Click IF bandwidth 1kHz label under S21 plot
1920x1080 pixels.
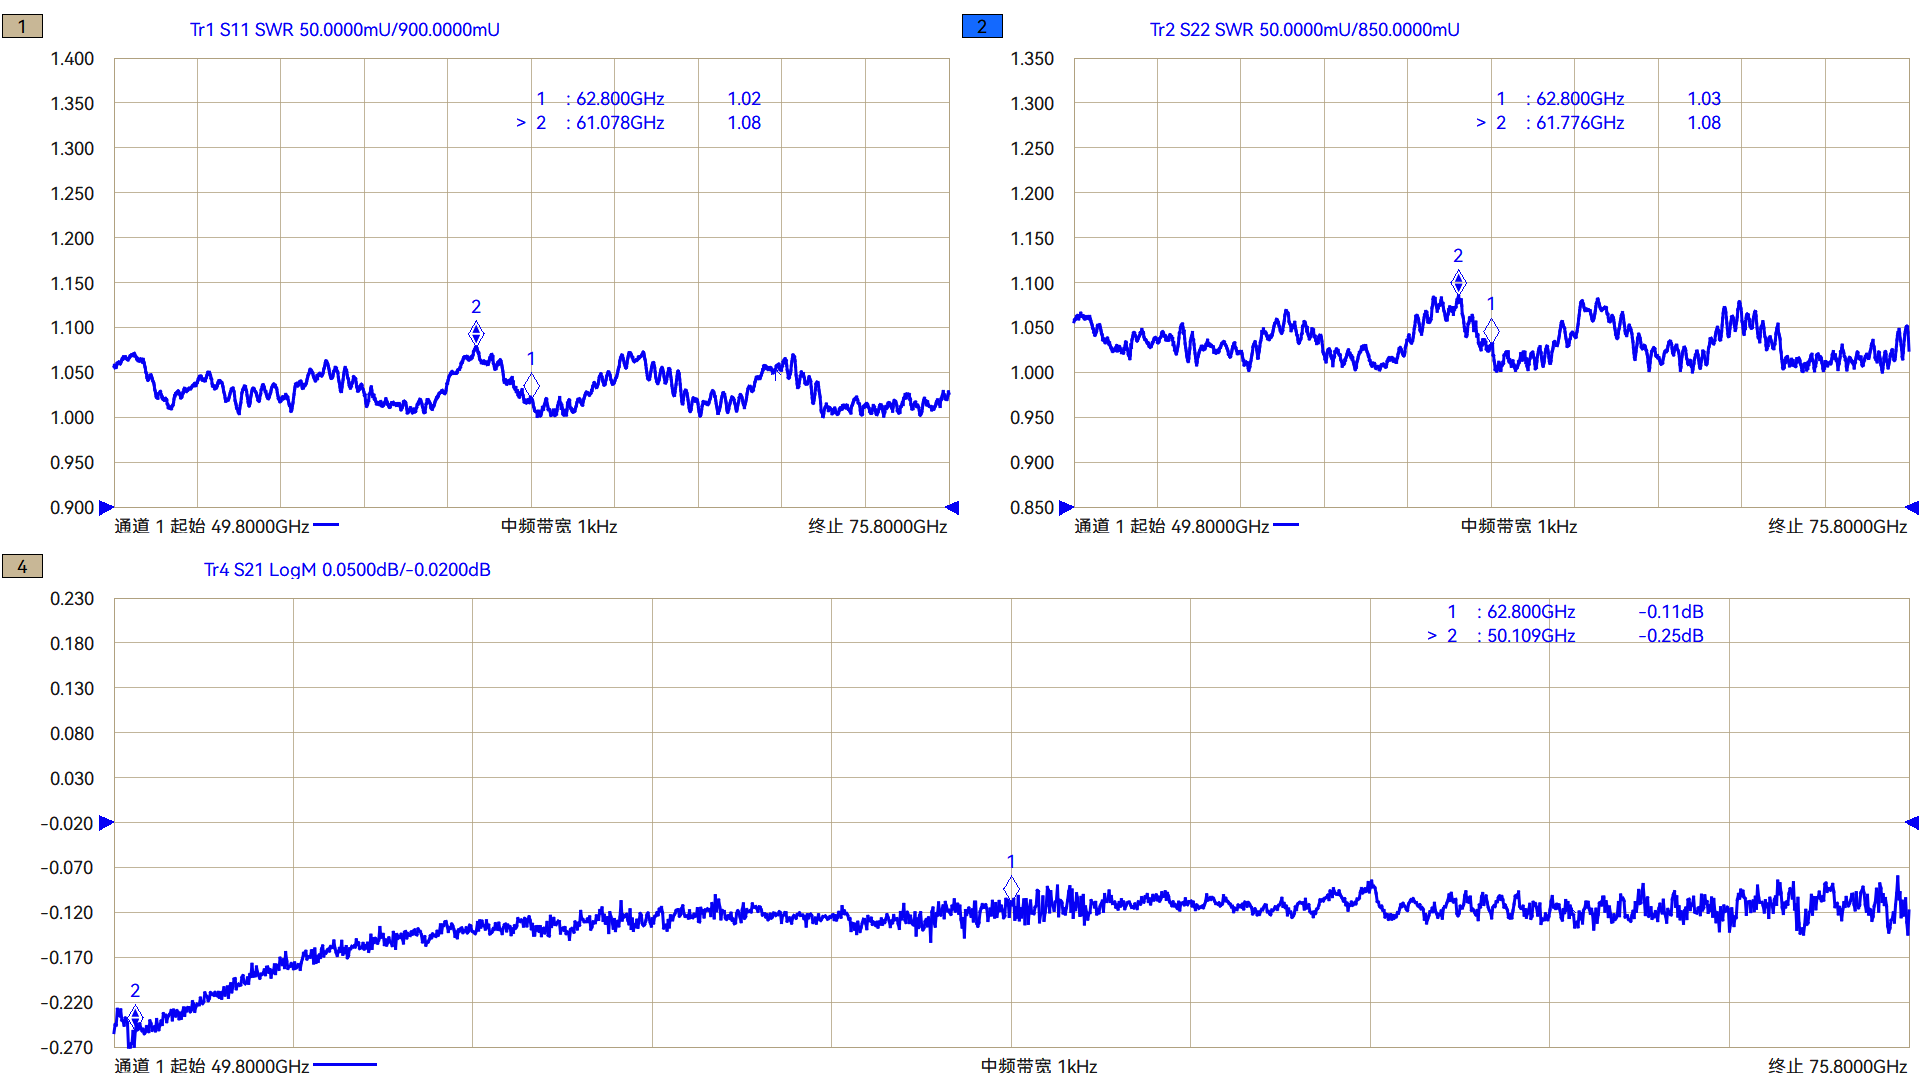coord(1039,1067)
